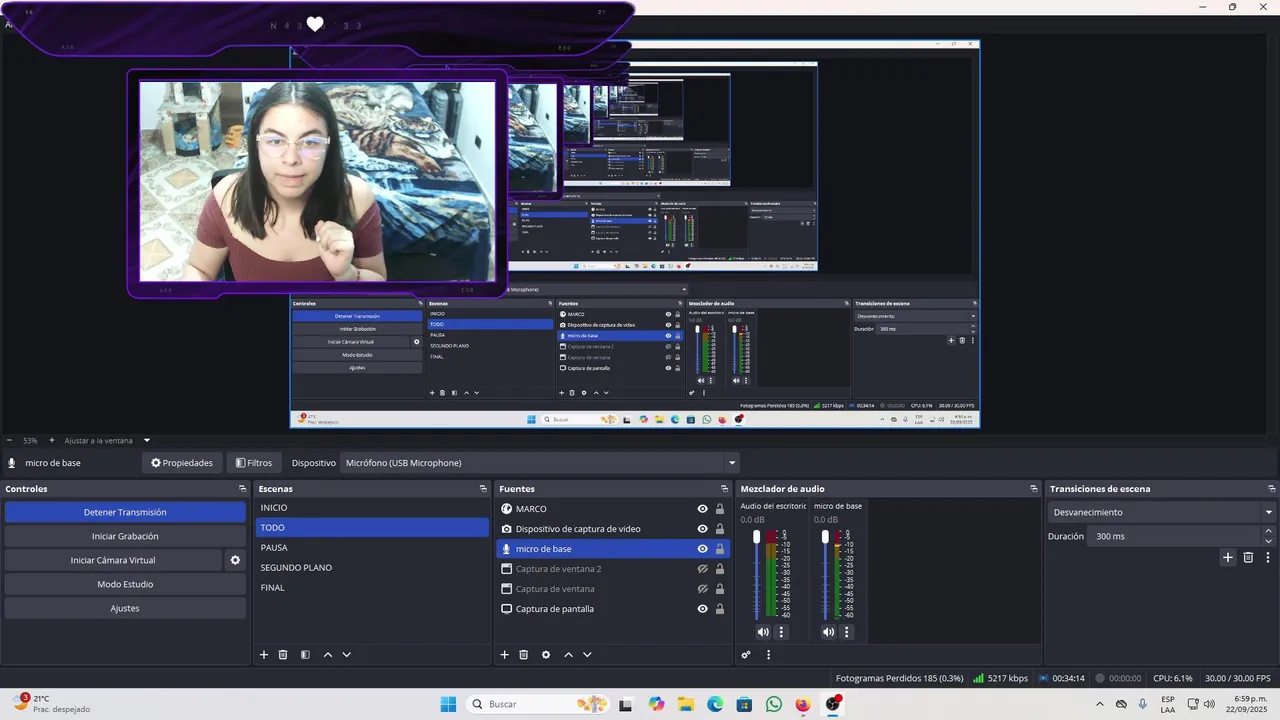The image size is (1280, 720).
Task: Zoom out preview with minus icon
Action: click(x=10, y=440)
